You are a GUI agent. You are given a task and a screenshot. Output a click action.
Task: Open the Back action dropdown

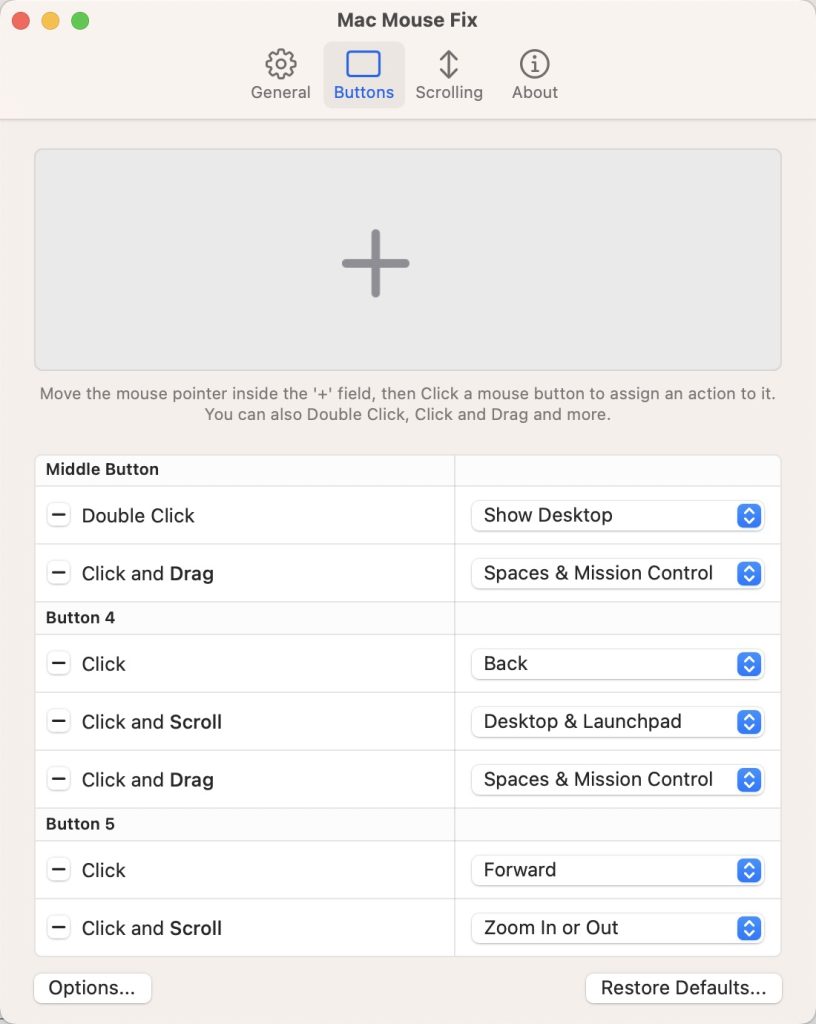[x=617, y=664]
